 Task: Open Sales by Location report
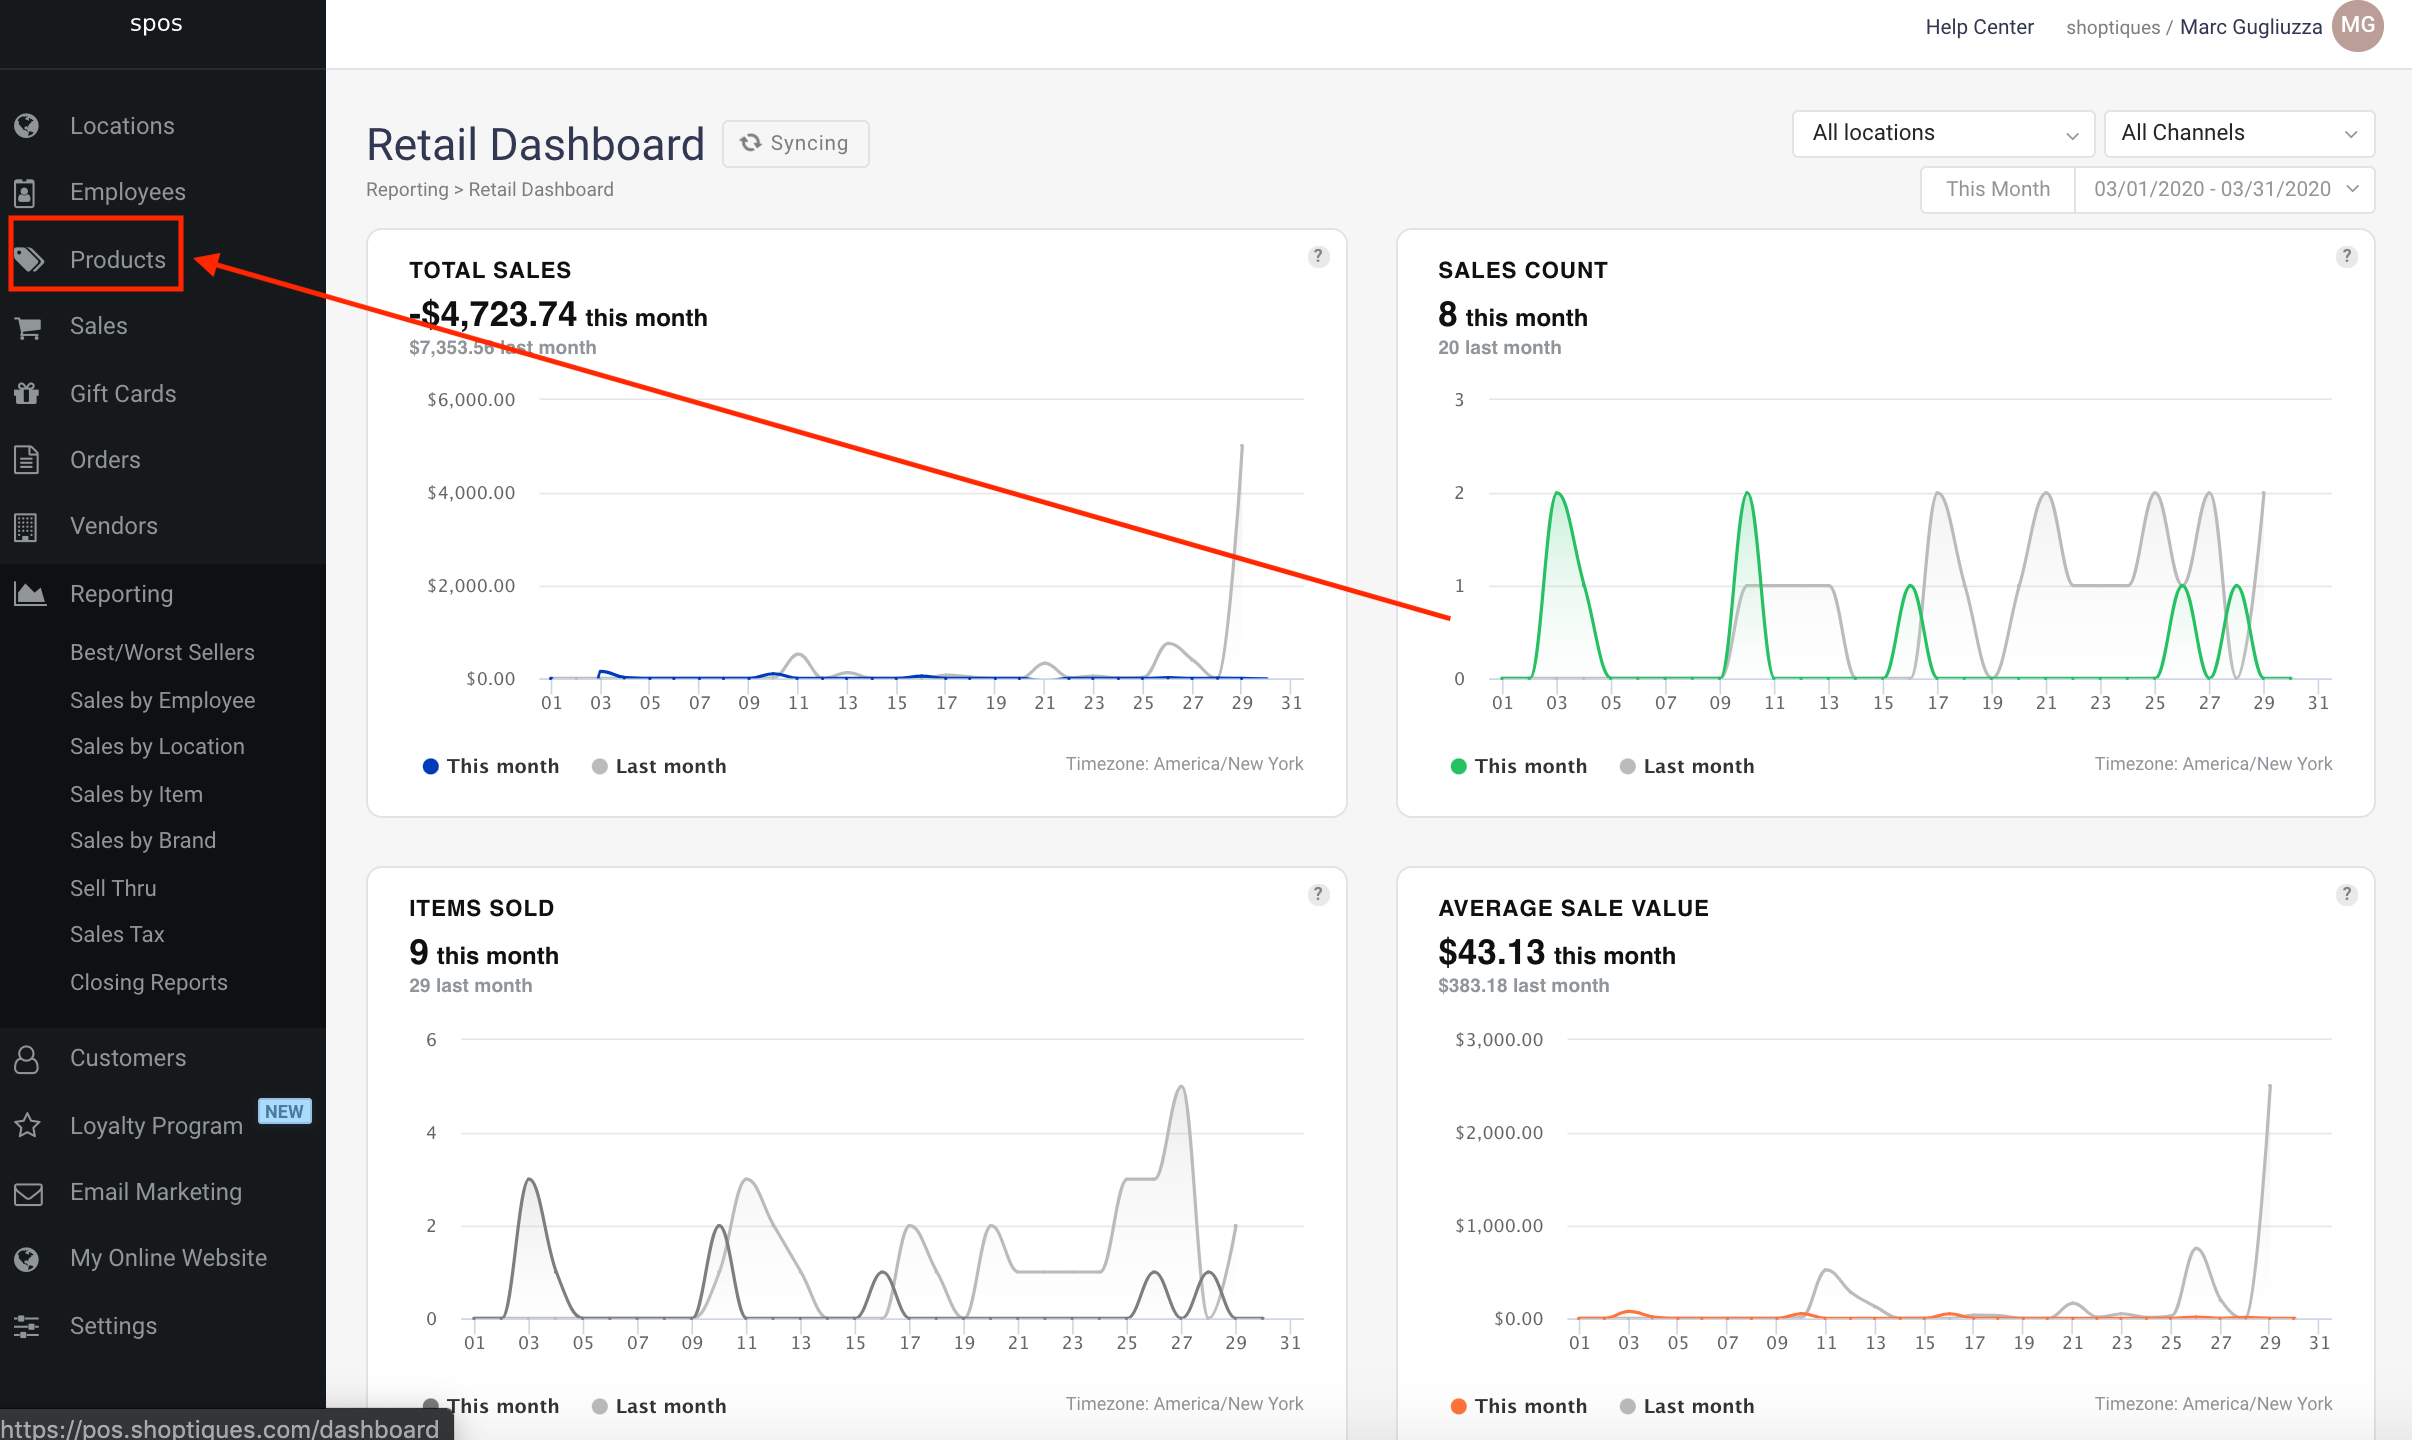click(157, 746)
